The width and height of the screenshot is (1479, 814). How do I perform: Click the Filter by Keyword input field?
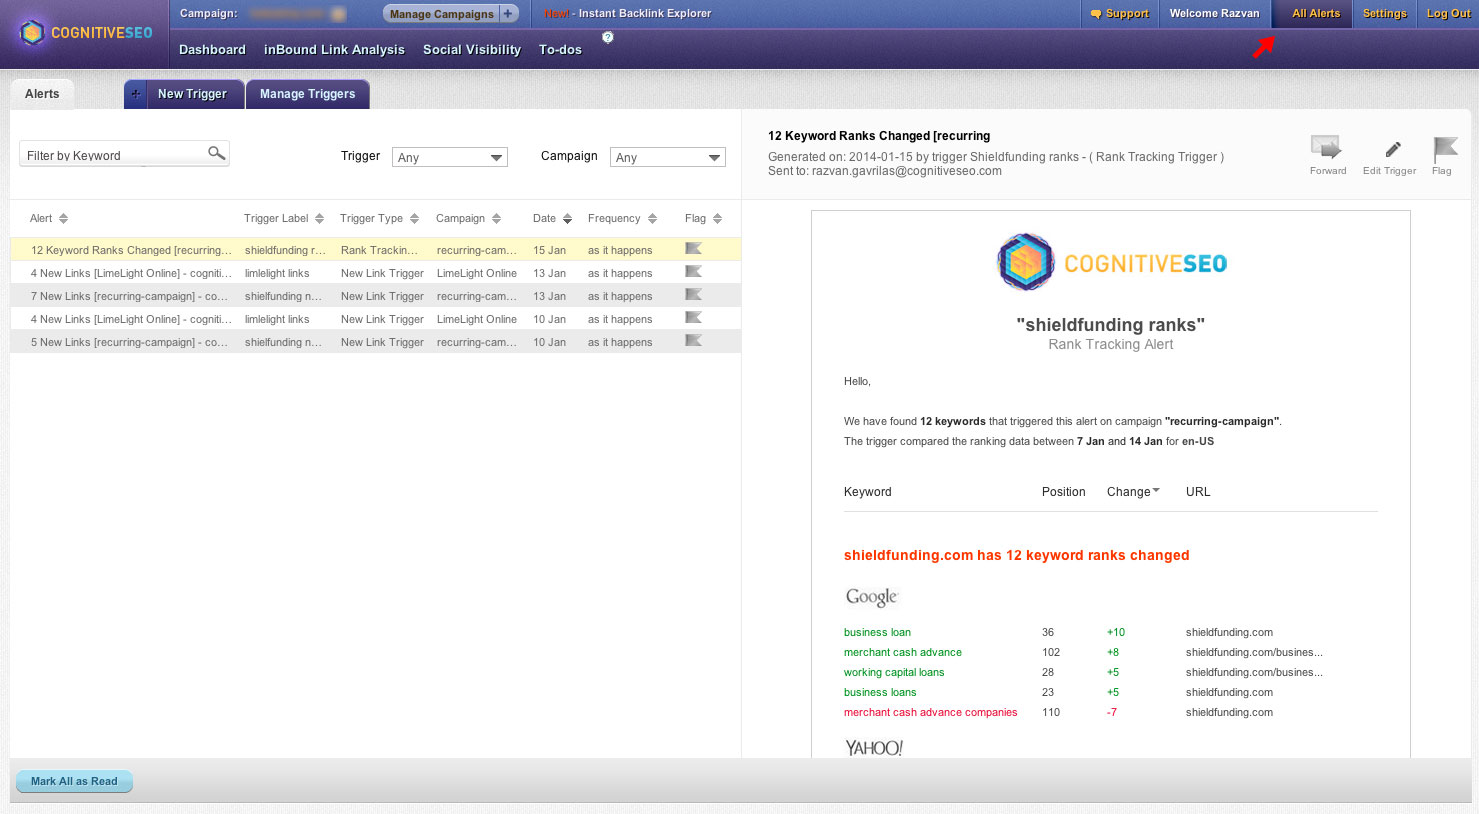coord(112,155)
